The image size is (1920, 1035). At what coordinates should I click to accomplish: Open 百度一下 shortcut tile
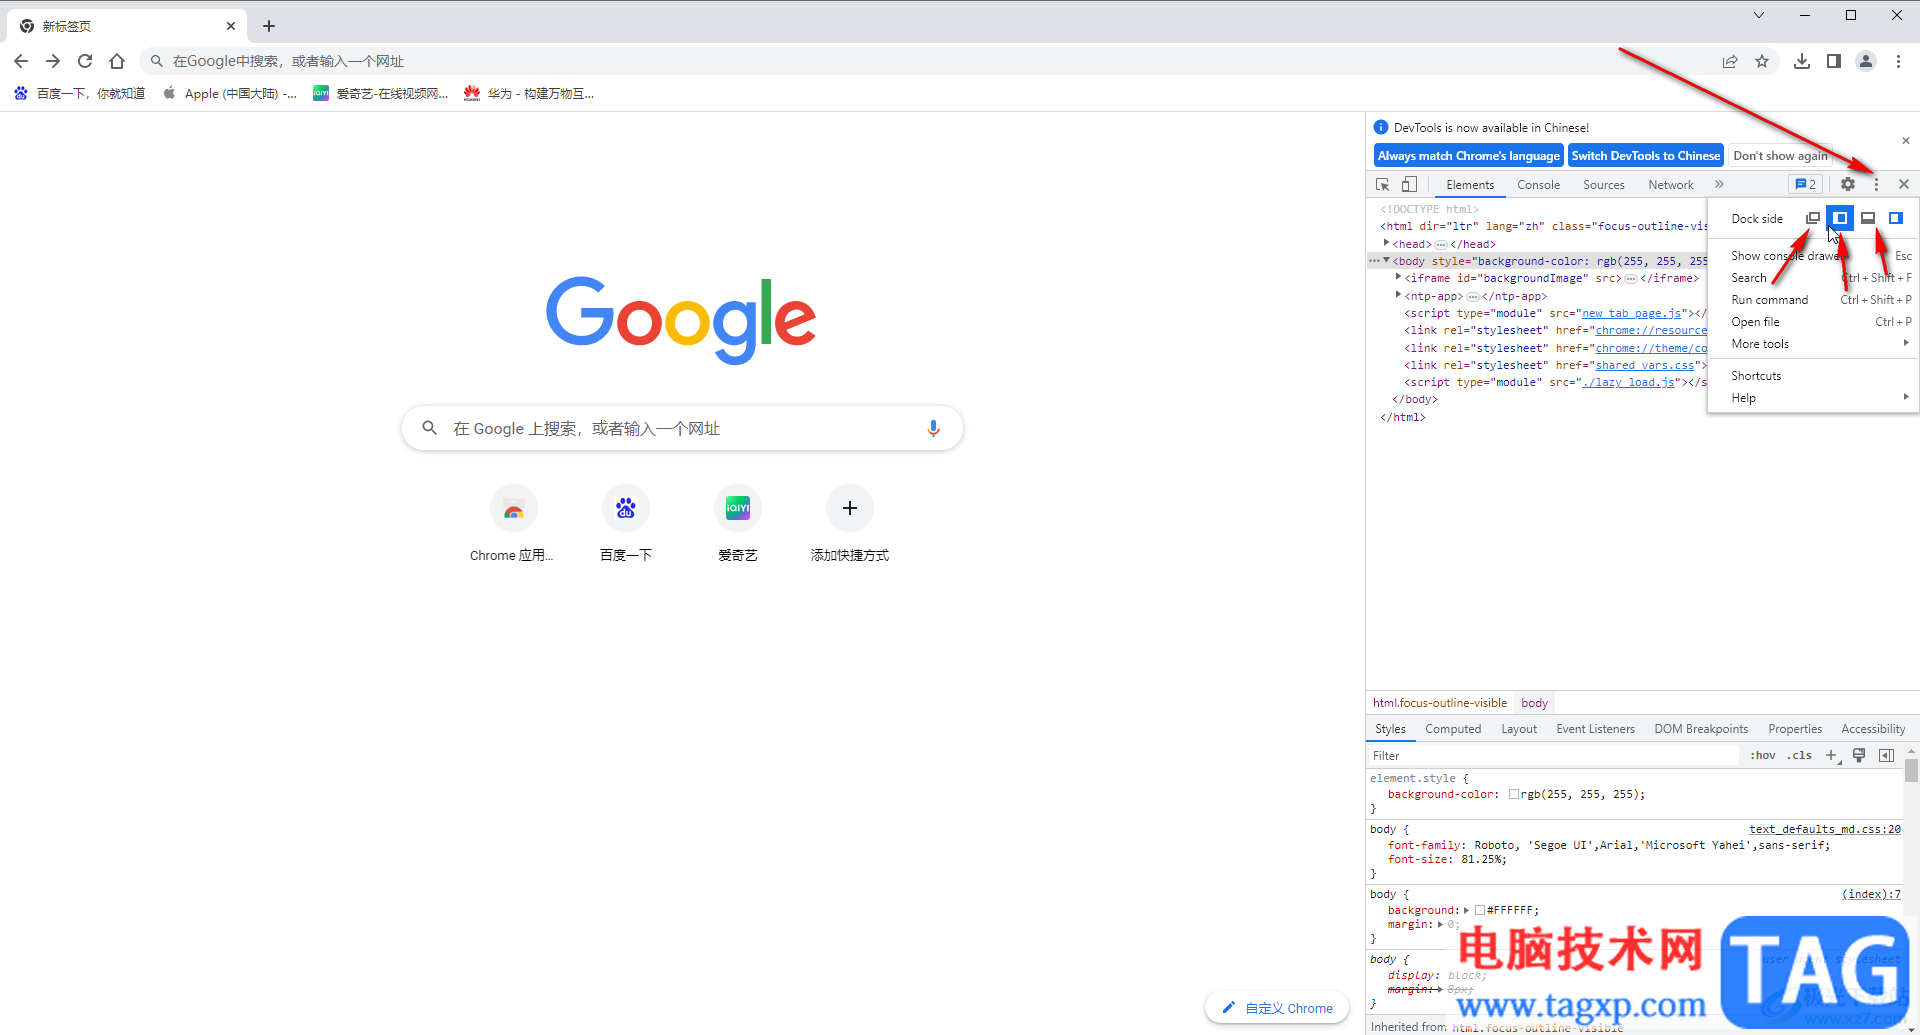click(626, 525)
